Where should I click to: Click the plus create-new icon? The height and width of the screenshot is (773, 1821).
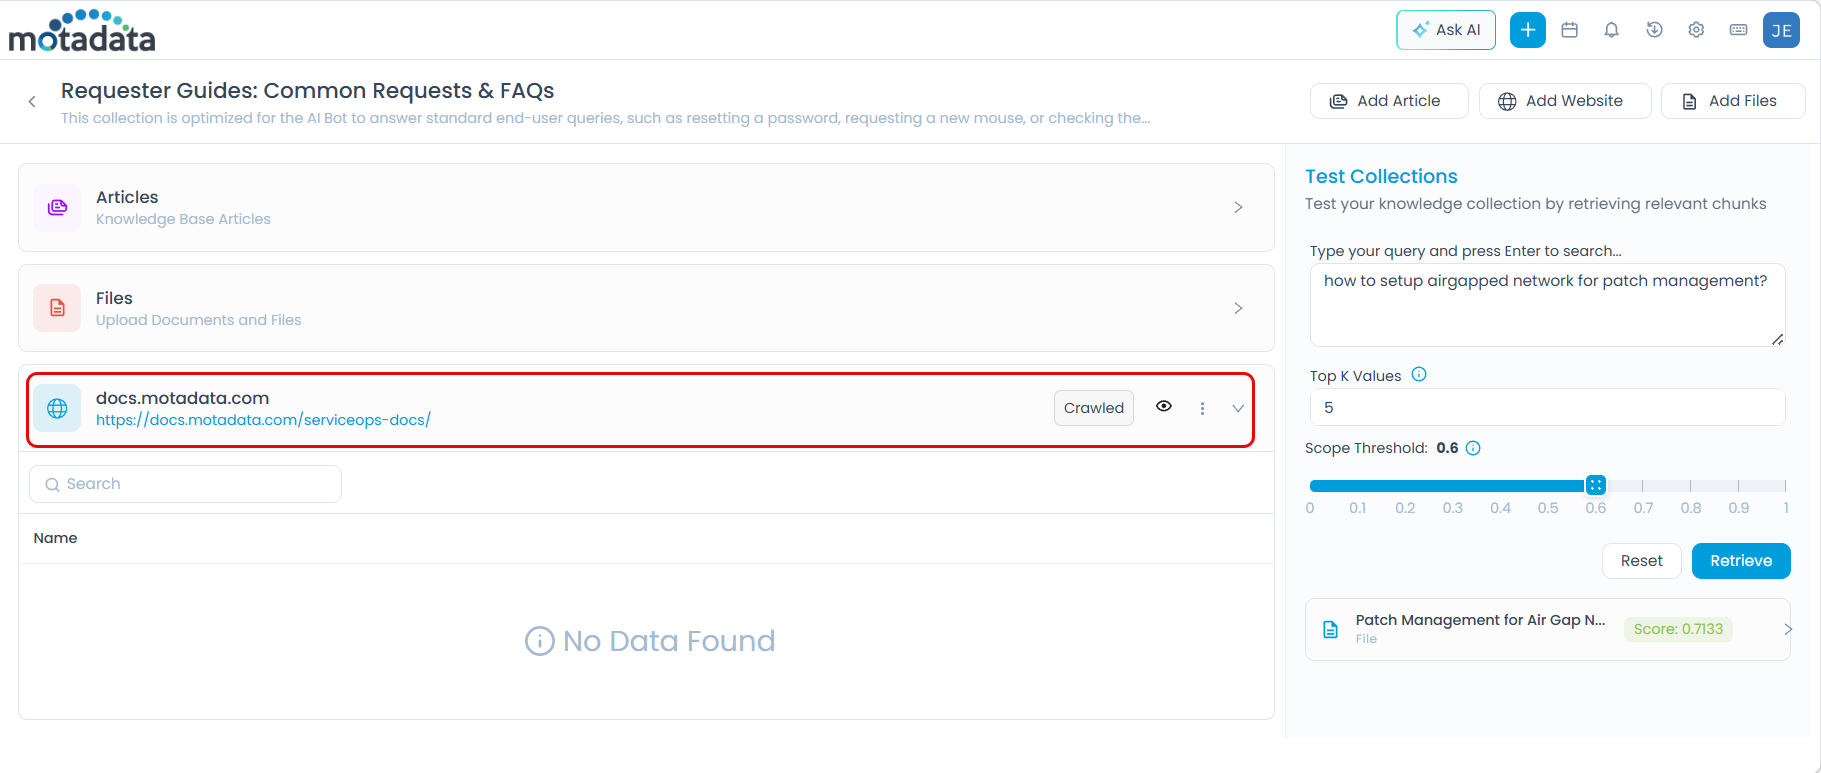pyautogui.click(x=1527, y=30)
